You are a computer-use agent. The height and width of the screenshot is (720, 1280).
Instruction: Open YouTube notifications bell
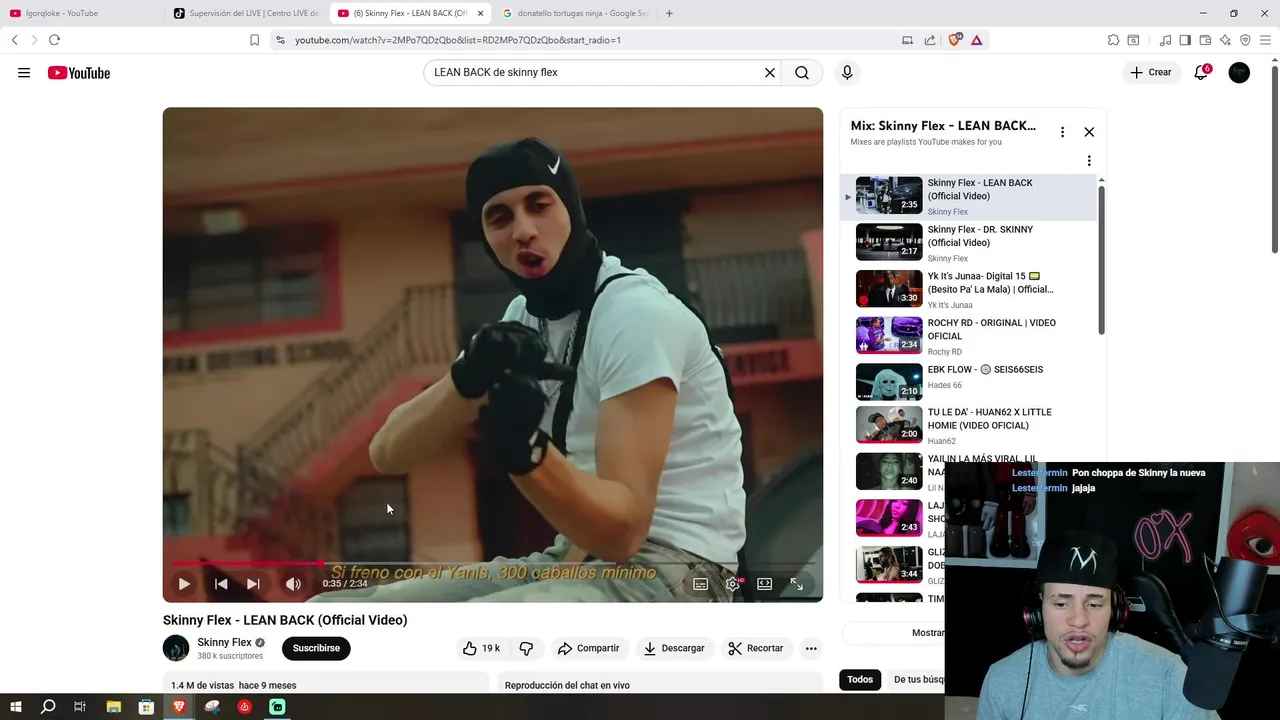click(1201, 72)
